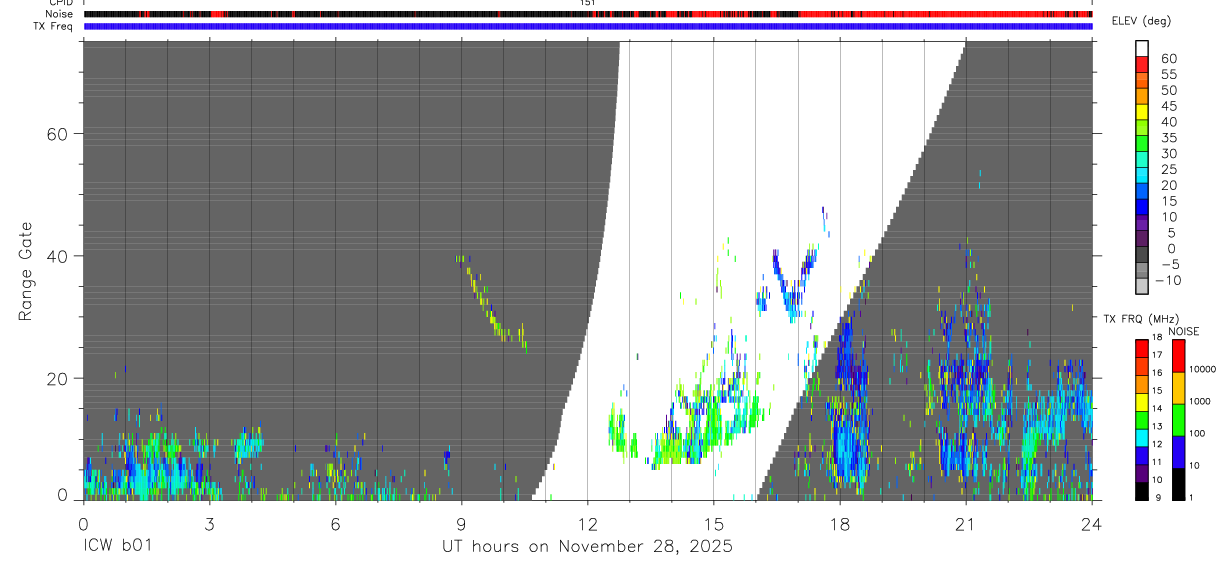Image resolution: width=1228 pixels, height=567 pixels.
Task: Click the '10000' value on NOISE scale
Action: [1203, 369]
